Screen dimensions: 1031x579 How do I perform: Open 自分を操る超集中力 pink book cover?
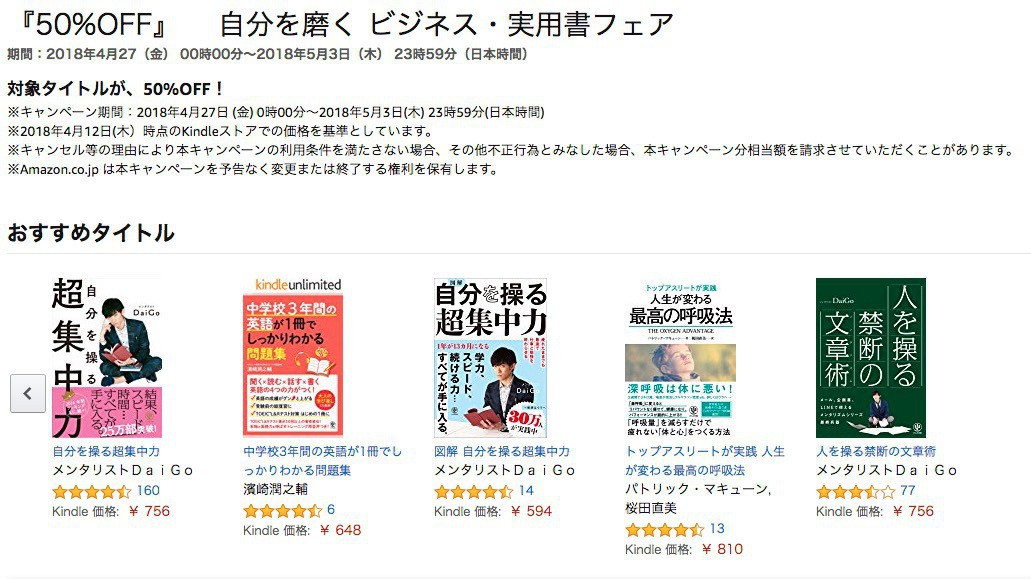pos(107,358)
